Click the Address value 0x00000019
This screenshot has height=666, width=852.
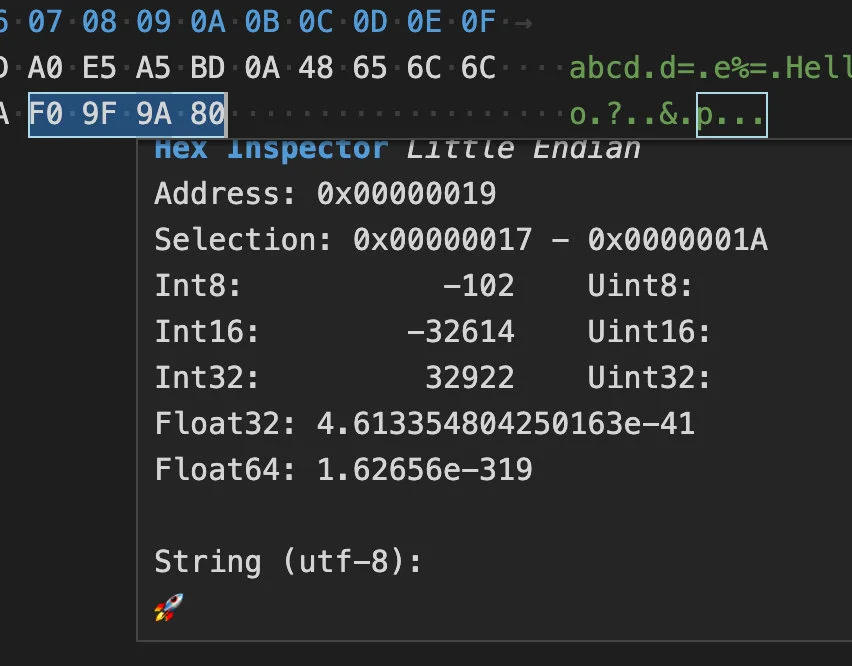tap(406, 193)
